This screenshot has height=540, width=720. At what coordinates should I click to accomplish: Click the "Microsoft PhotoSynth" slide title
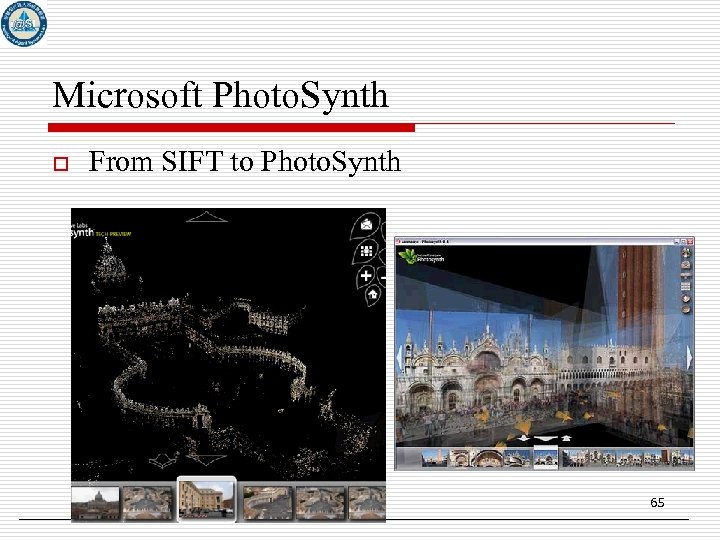click(x=220, y=96)
